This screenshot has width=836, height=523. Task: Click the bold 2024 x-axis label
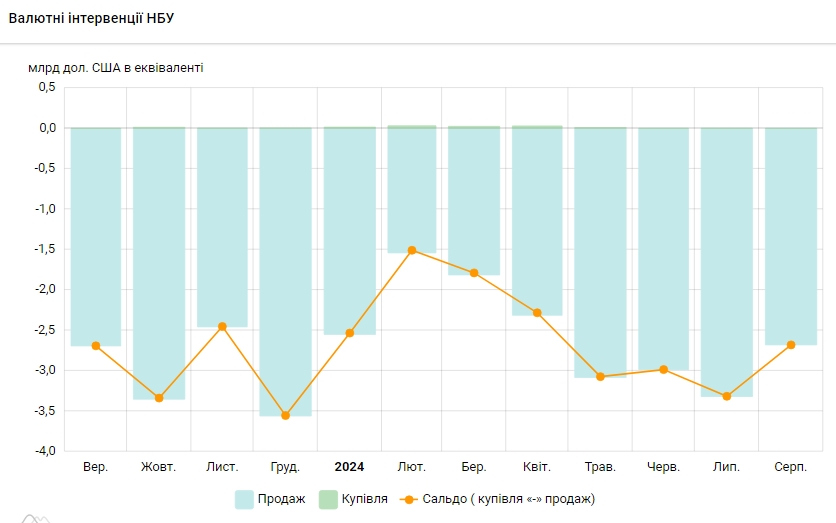tap(349, 467)
